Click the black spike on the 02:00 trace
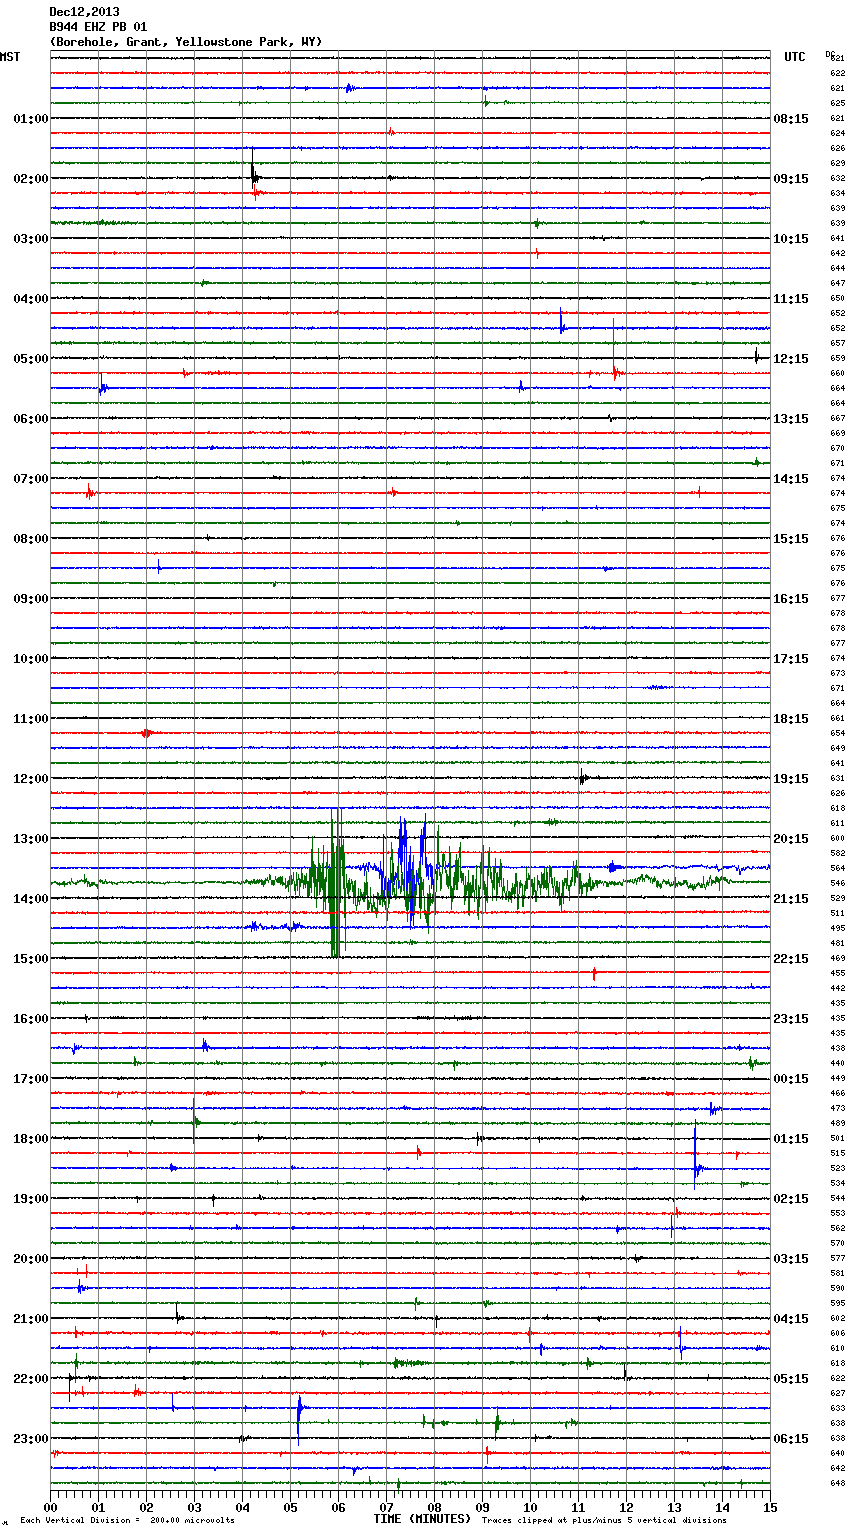This screenshot has width=850, height=1534. [253, 170]
